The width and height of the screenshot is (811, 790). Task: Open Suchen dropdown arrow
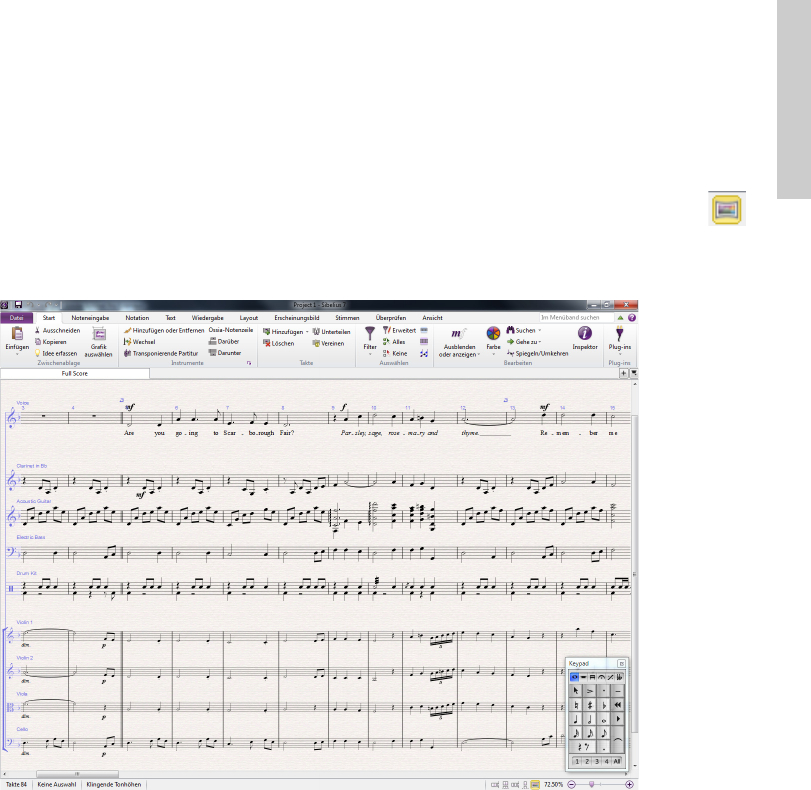tap(540, 331)
